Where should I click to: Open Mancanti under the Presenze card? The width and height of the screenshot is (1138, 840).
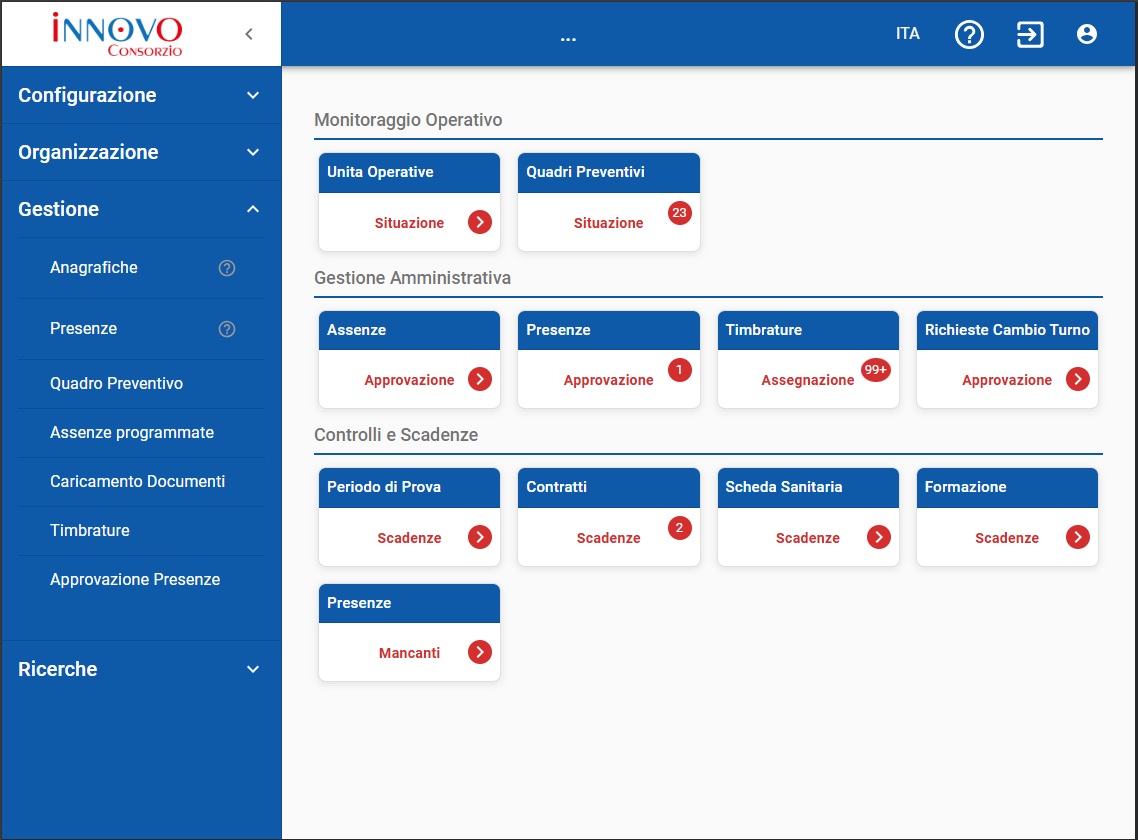409,652
